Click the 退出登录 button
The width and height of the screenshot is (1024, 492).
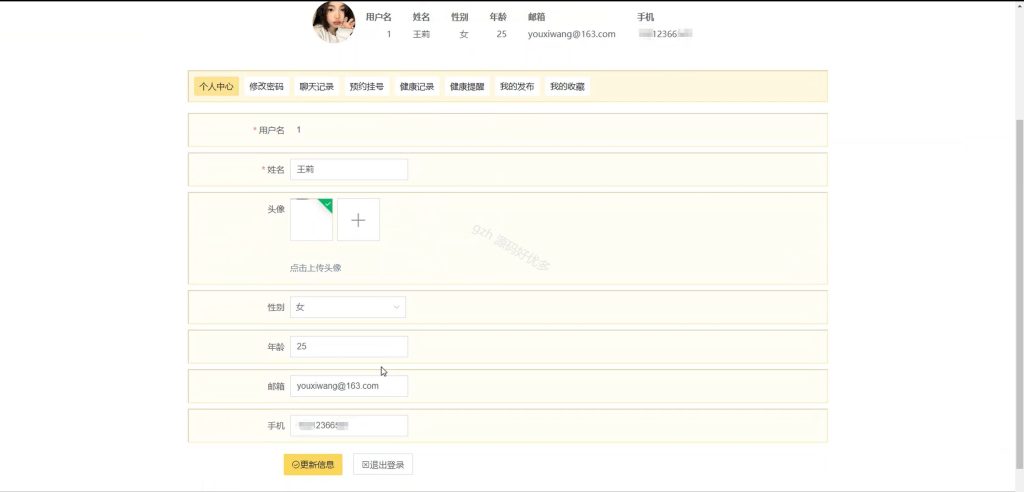click(383, 465)
